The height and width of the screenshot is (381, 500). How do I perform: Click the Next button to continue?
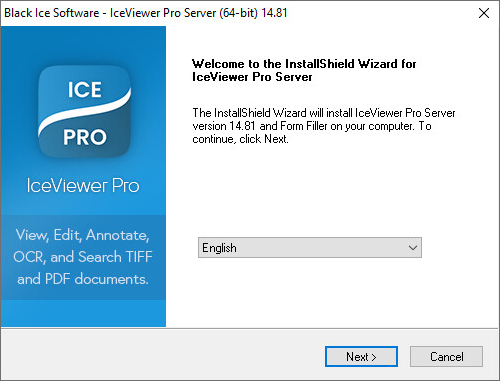pos(361,357)
